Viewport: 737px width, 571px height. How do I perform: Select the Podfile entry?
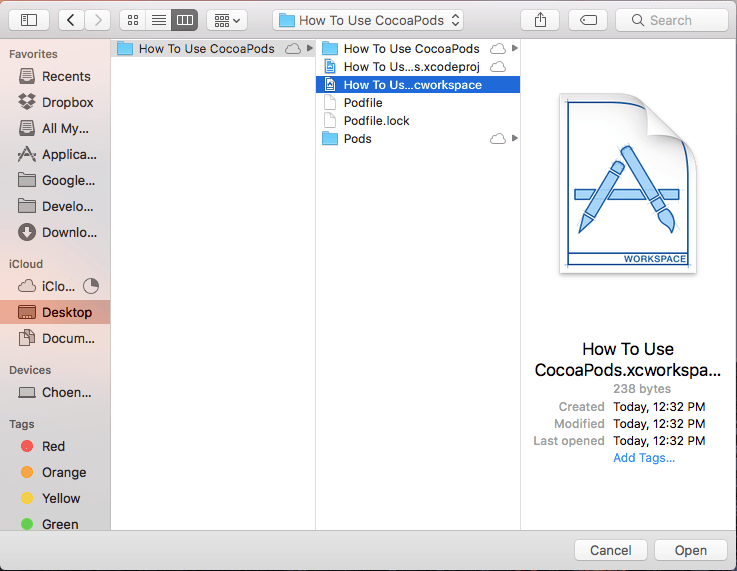click(418, 102)
